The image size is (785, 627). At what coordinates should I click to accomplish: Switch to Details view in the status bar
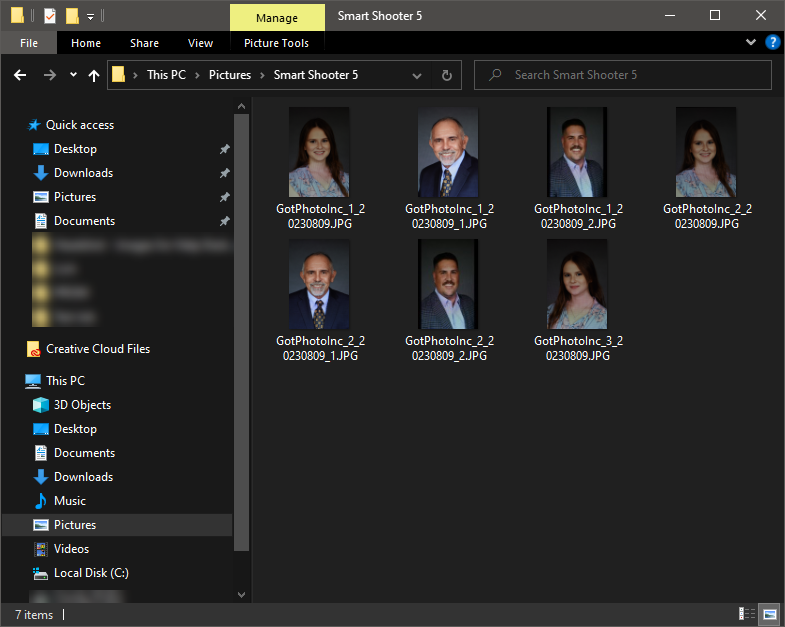[x=747, y=614]
